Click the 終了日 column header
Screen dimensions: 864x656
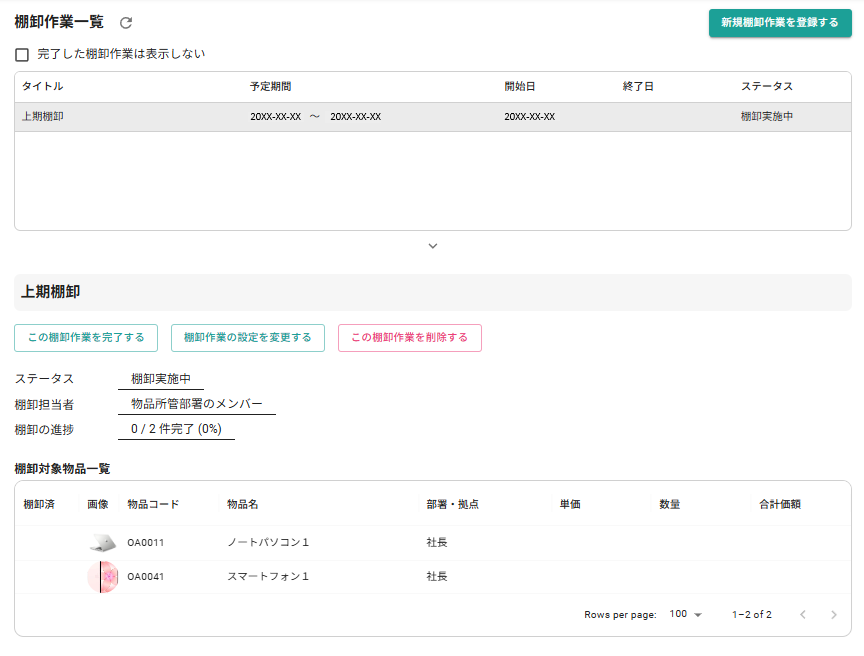[638, 86]
